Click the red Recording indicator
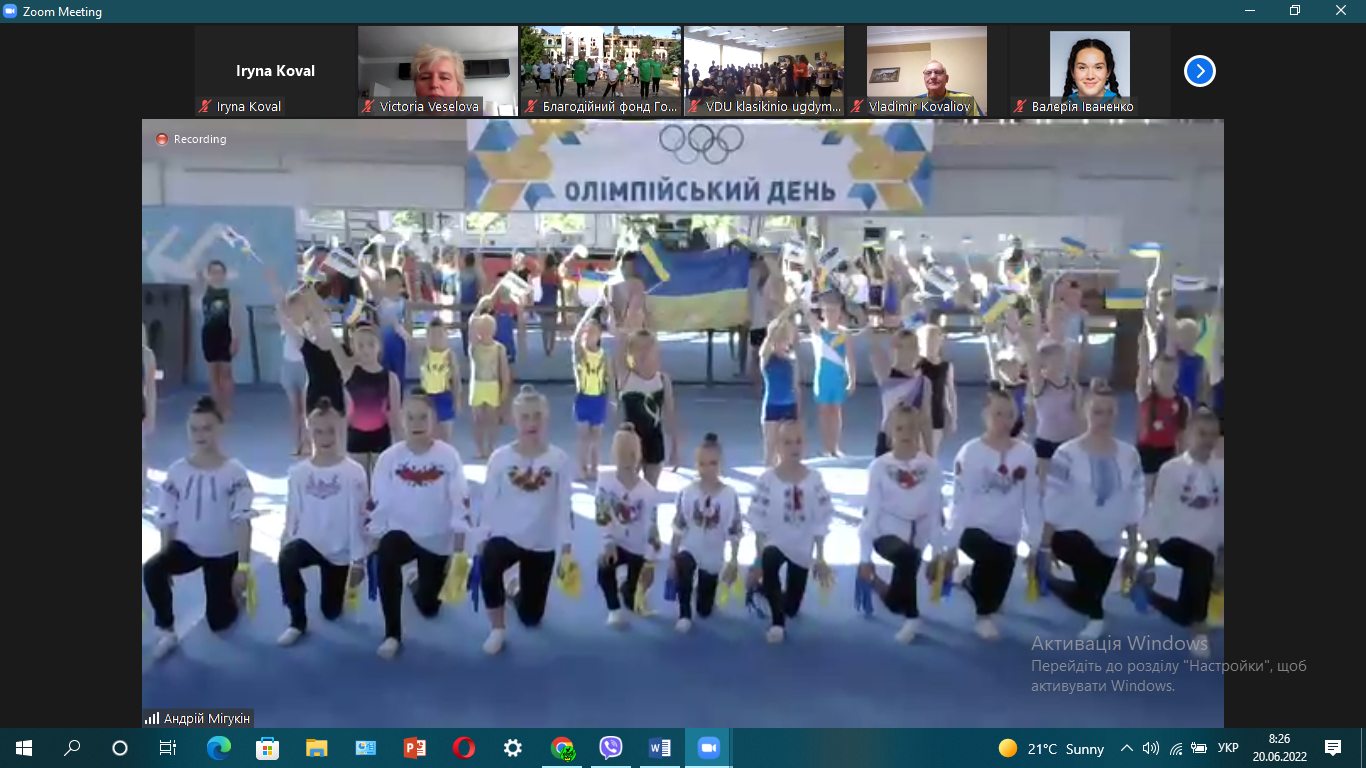Viewport: 1366px width, 768px height. (162, 139)
